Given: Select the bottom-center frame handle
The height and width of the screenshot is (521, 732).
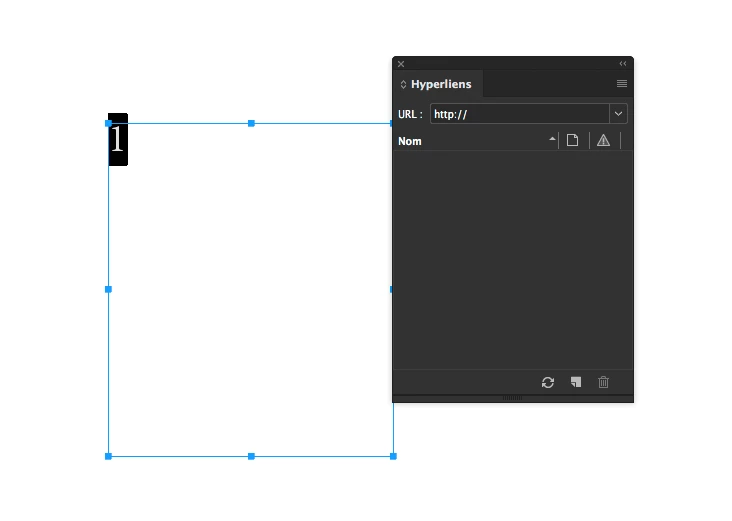Looking at the screenshot, I should tap(251, 456).
